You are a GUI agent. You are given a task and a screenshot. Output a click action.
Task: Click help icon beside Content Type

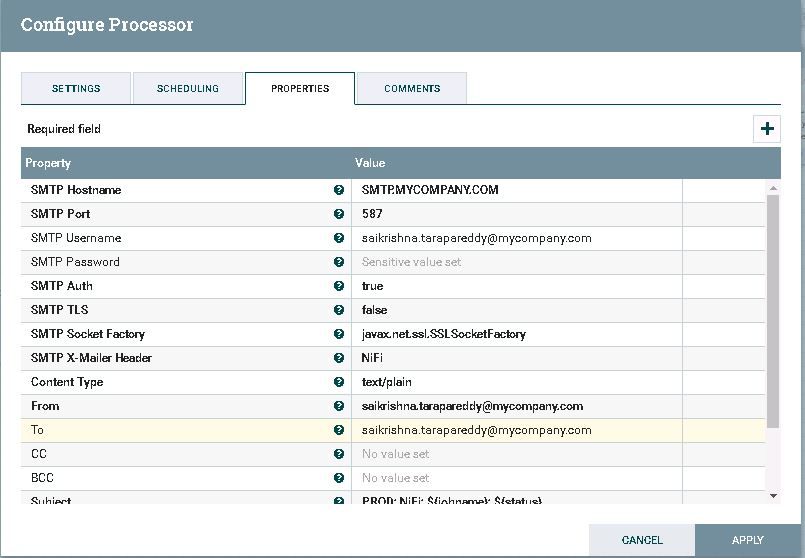(339, 382)
